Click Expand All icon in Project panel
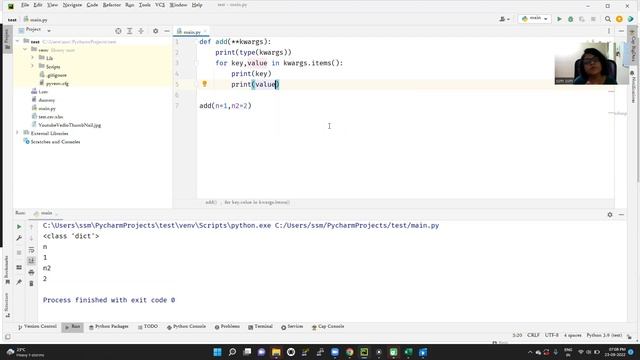 point(129,31)
